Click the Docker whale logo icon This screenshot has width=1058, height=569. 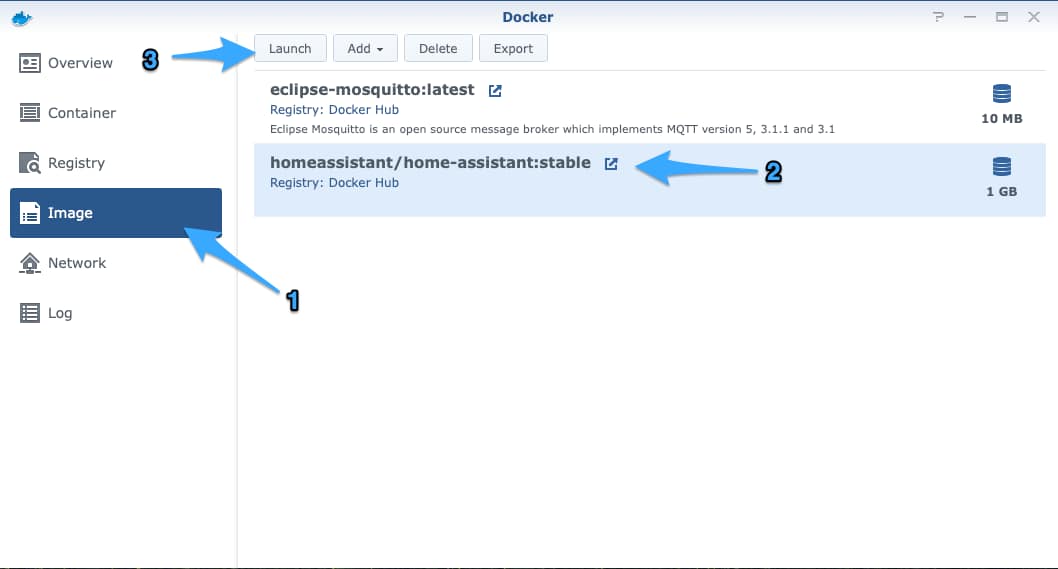[22, 17]
